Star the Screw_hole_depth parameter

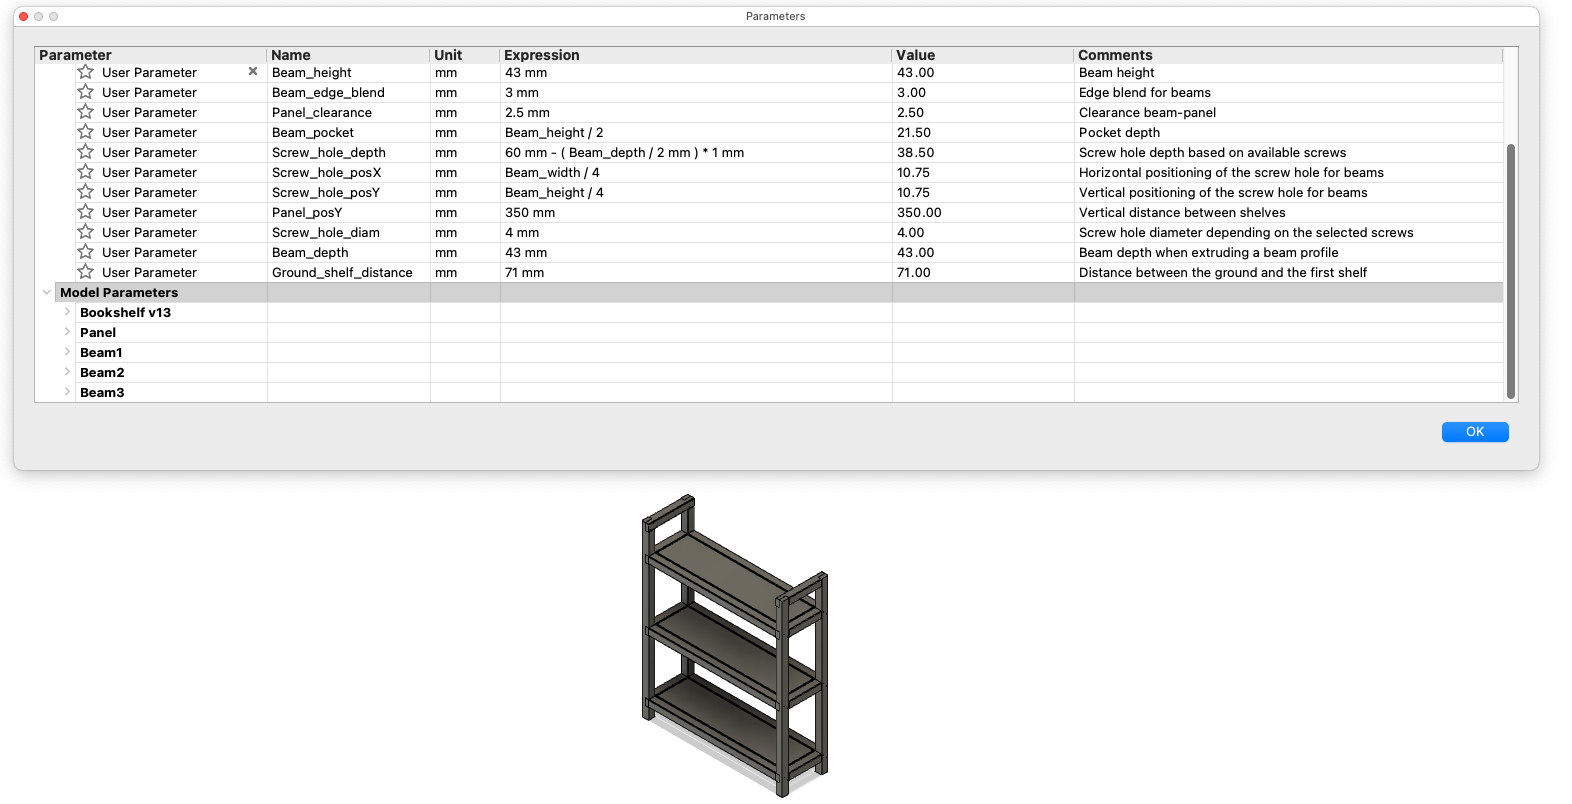point(86,152)
